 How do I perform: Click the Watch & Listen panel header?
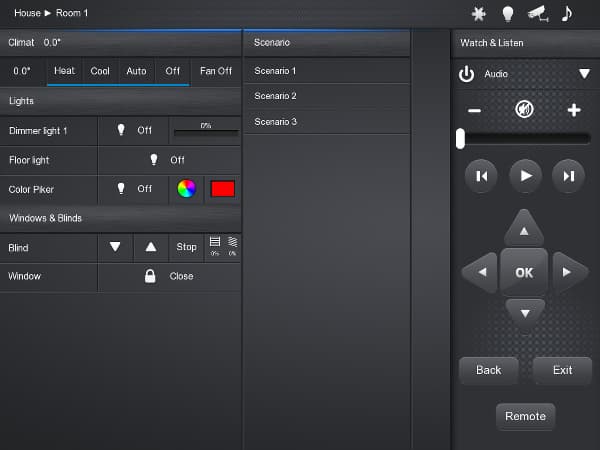526,43
